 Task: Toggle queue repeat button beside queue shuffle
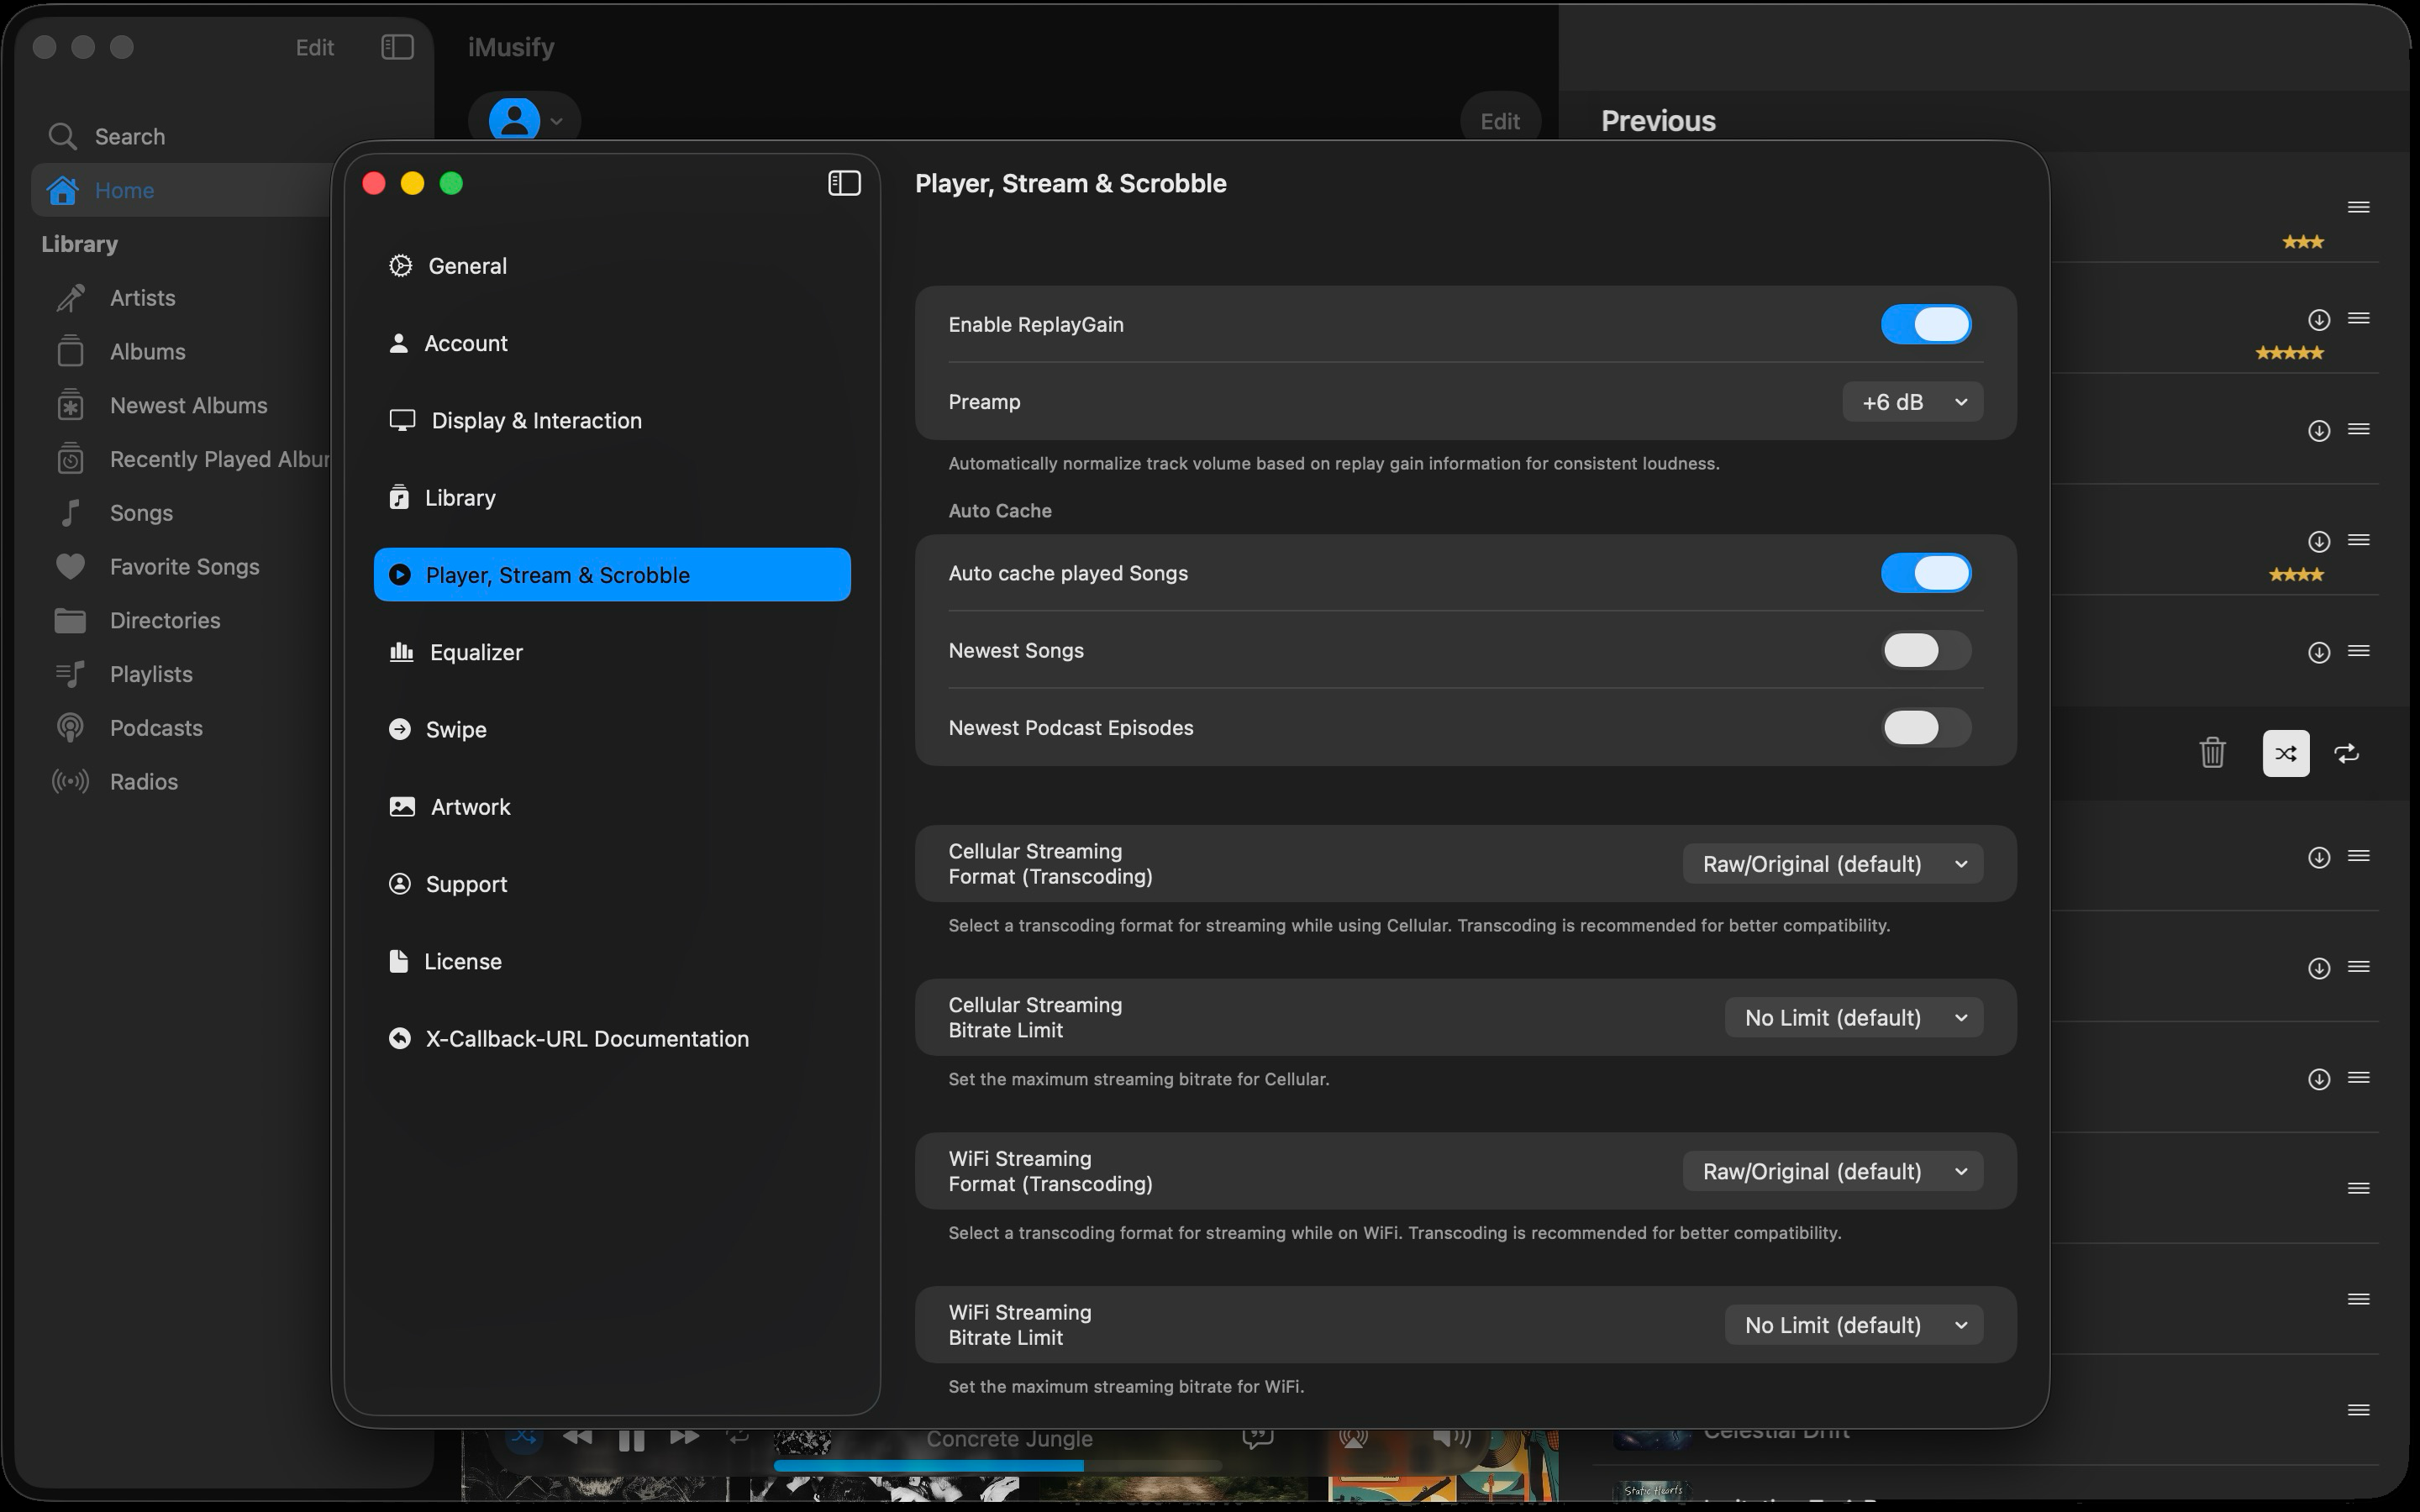(2346, 753)
